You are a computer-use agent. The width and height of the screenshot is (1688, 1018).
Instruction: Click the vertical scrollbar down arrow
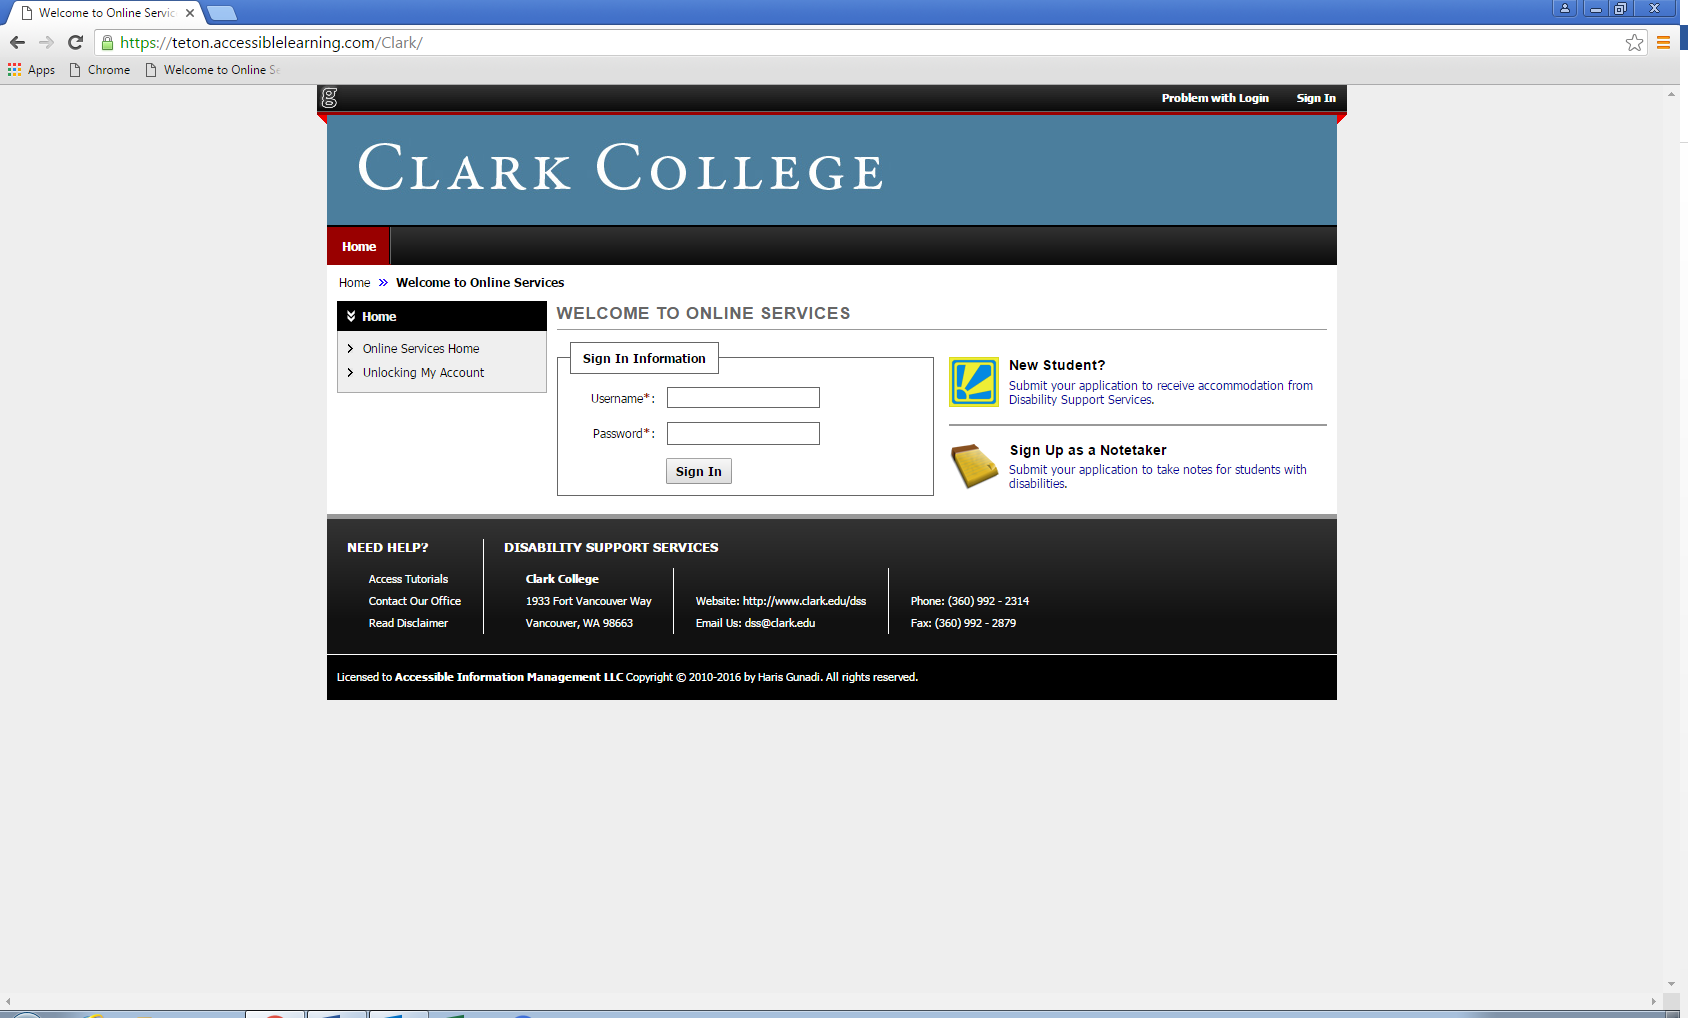pyautogui.click(x=1671, y=984)
